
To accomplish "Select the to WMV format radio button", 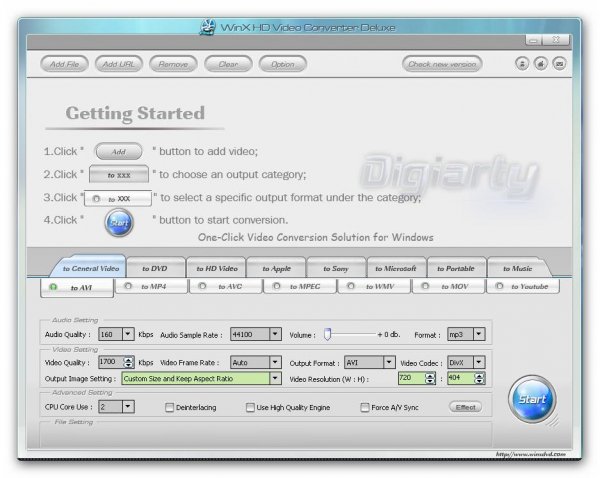I will tap(351, 286).
